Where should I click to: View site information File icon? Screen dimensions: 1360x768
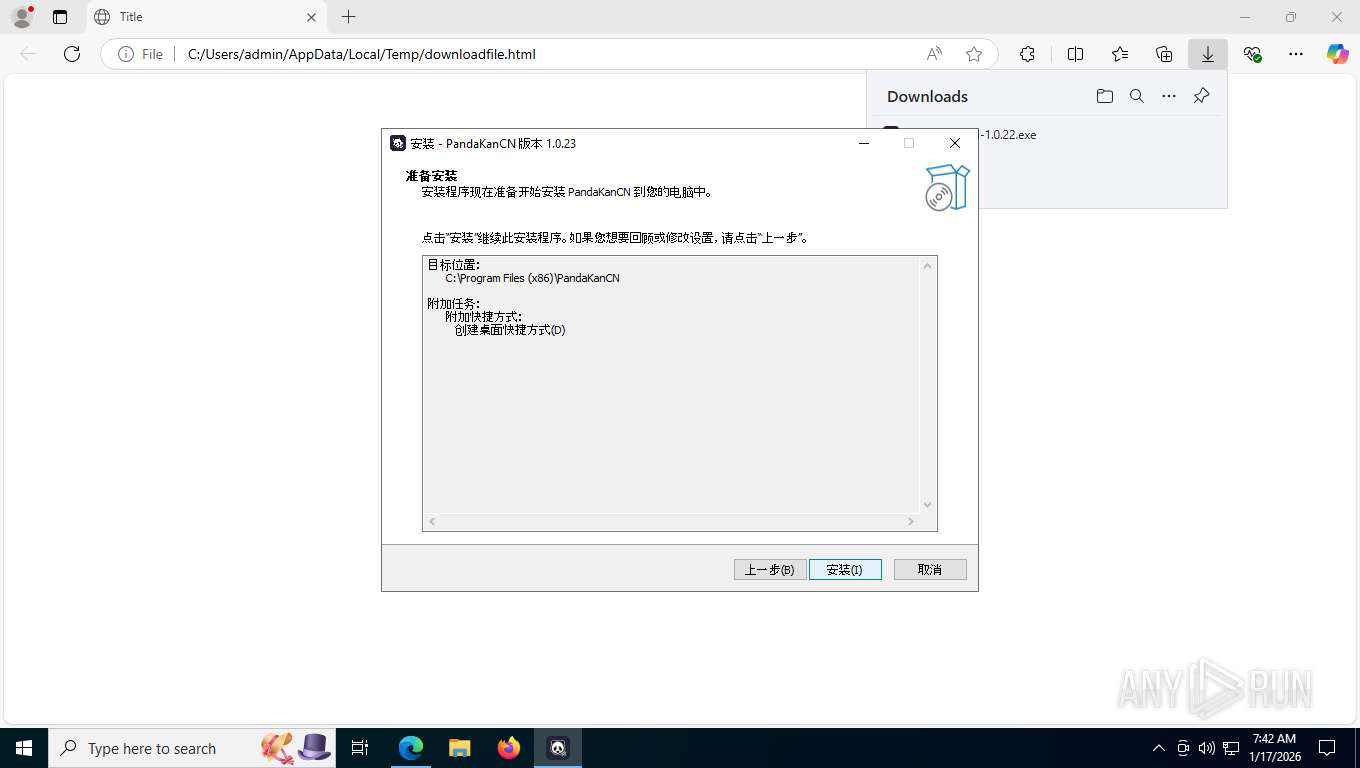click(x=140, y=54)
